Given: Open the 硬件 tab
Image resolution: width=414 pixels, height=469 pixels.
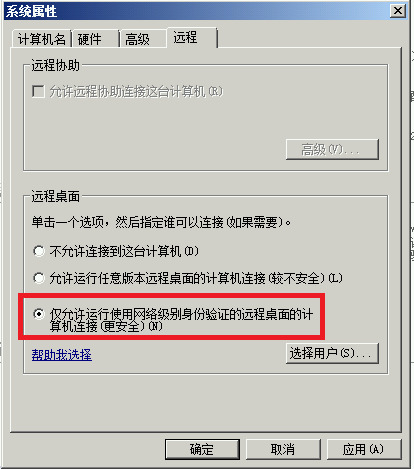Looking at the screenshot, I should 95,39.
